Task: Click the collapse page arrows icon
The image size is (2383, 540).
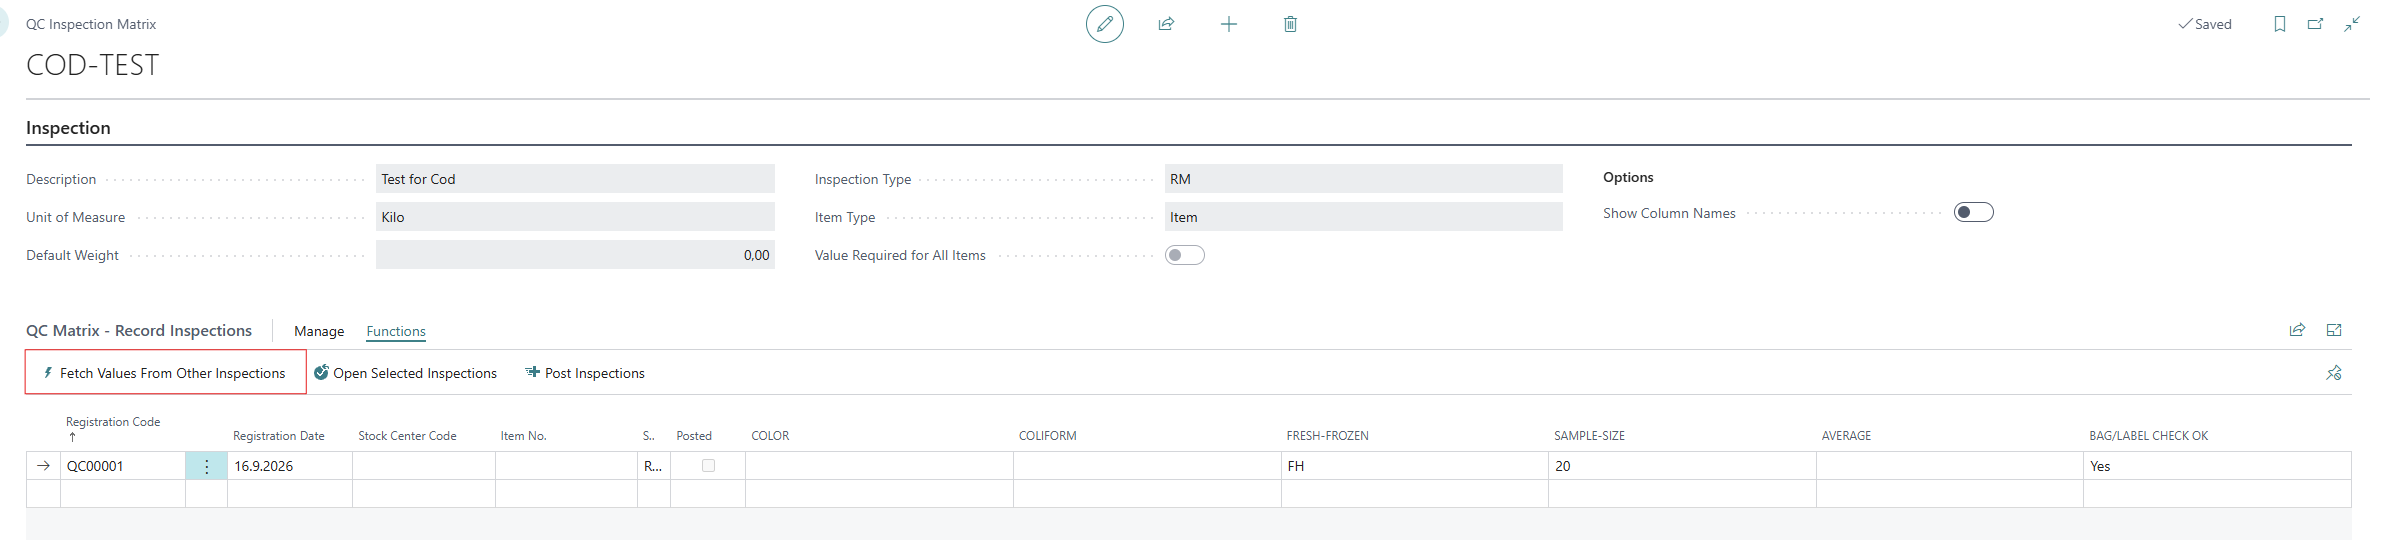Action: click(x=2352, y=24)
